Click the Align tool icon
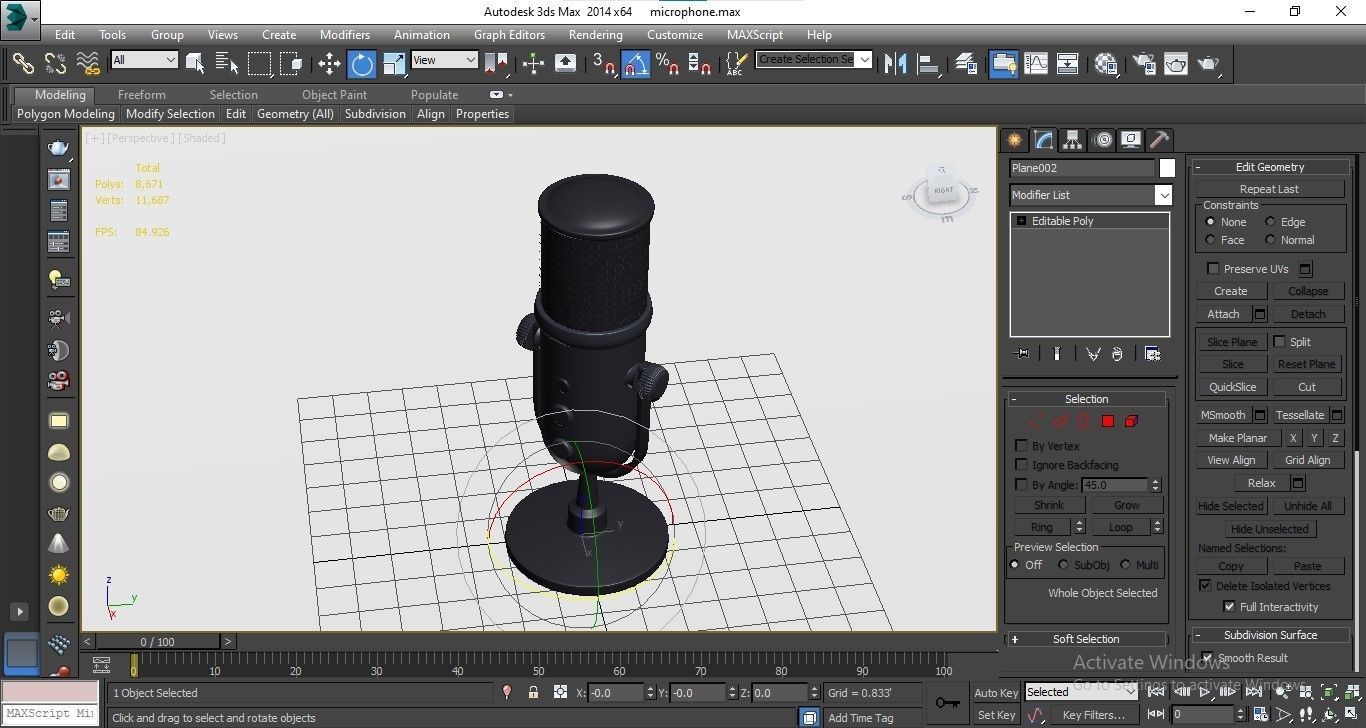Screen dimensions: 1366x728 929,63
